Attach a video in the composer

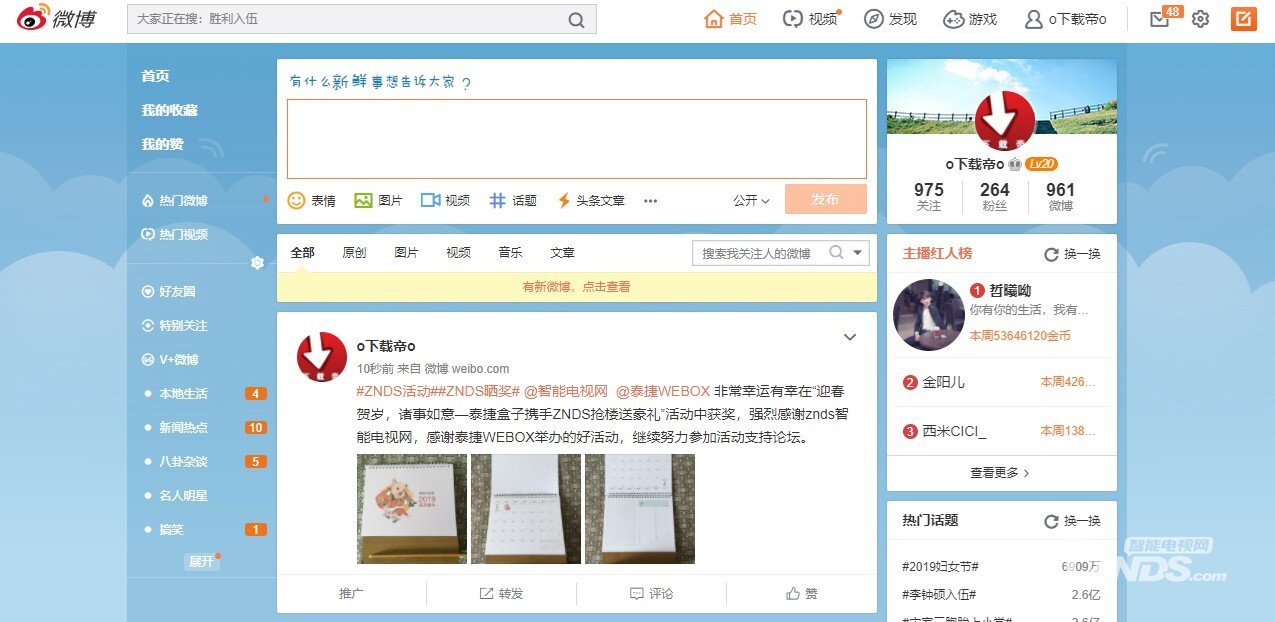[445, 200]
